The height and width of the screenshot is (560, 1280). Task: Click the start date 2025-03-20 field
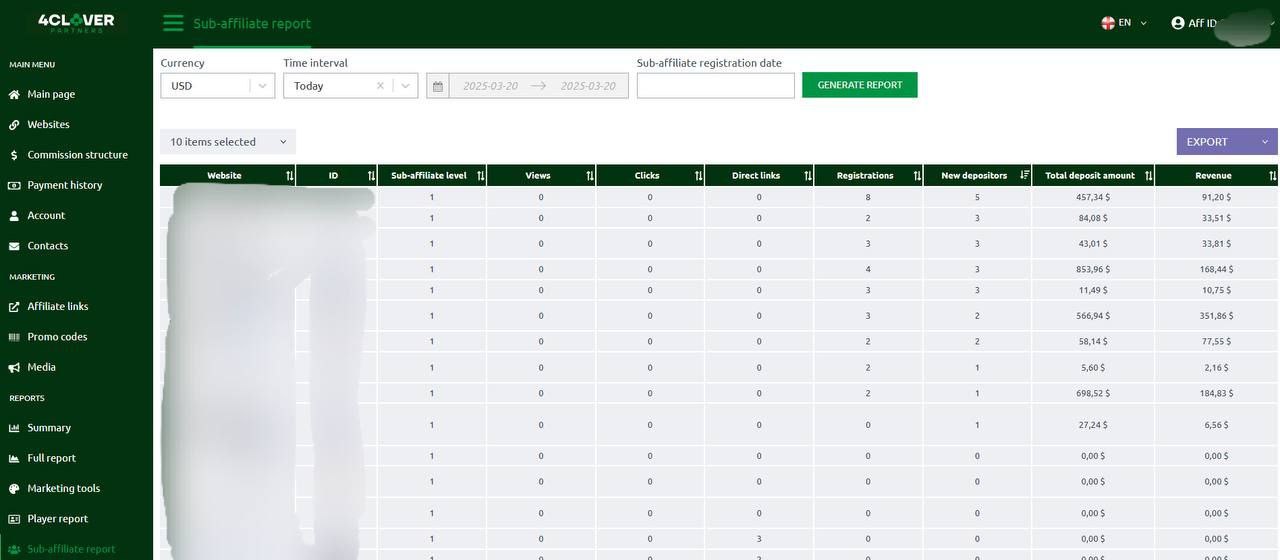[x=490, y=86]
